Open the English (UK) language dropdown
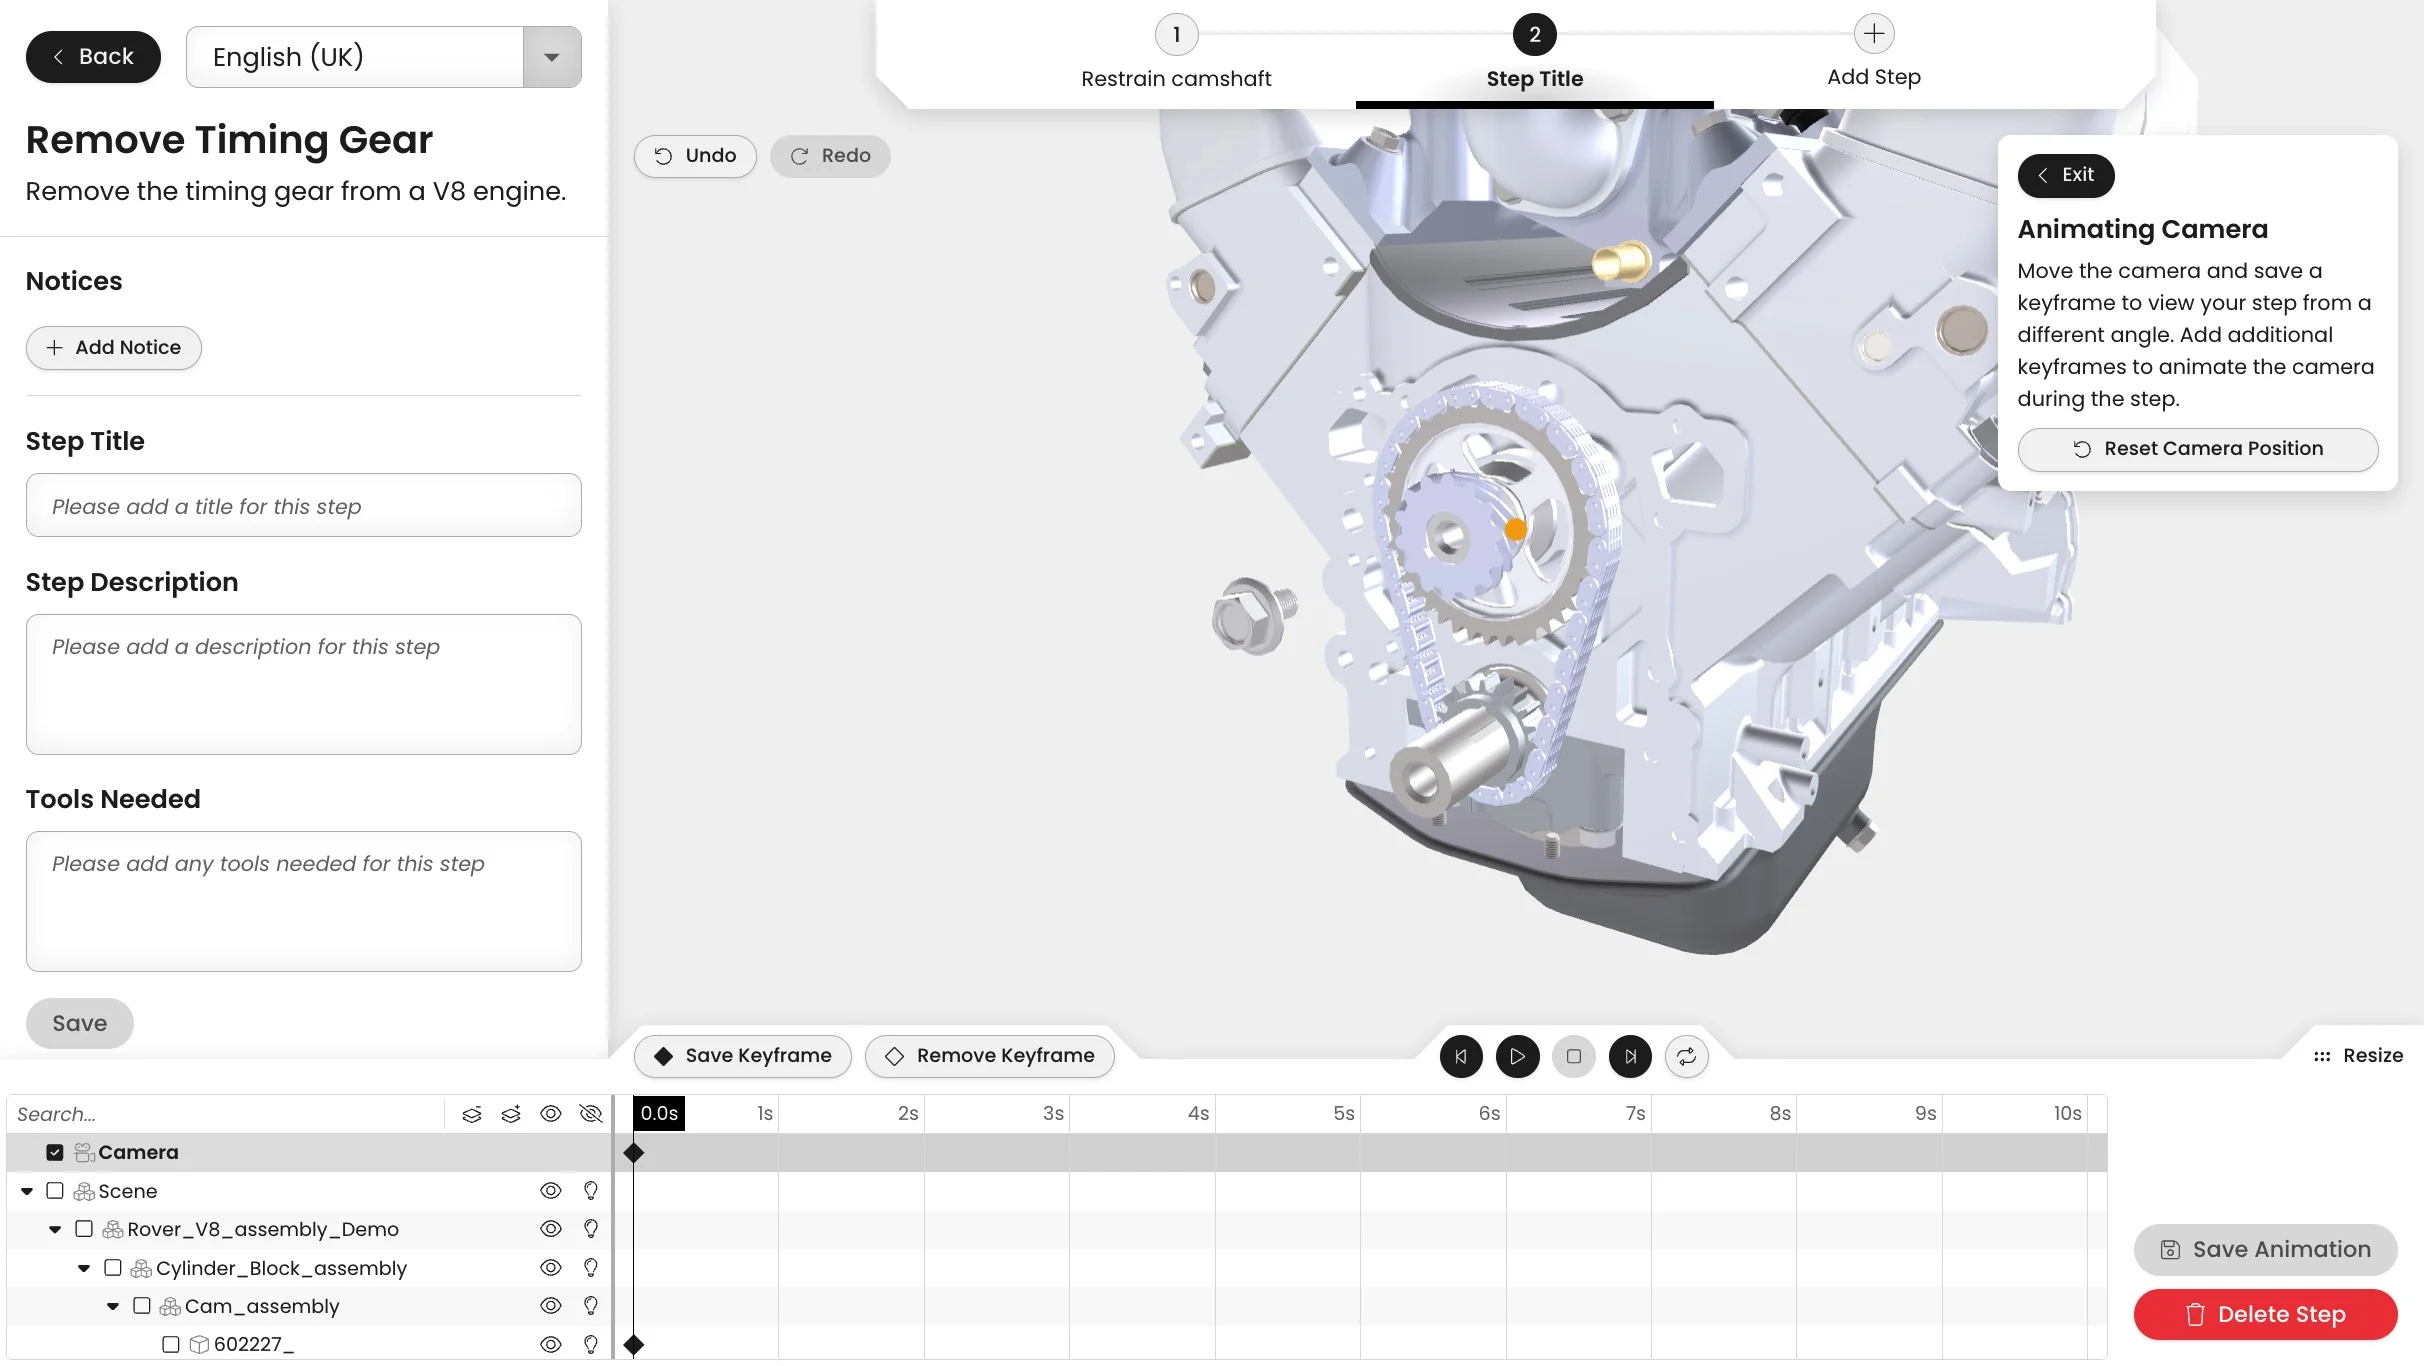 coord(551,57)
